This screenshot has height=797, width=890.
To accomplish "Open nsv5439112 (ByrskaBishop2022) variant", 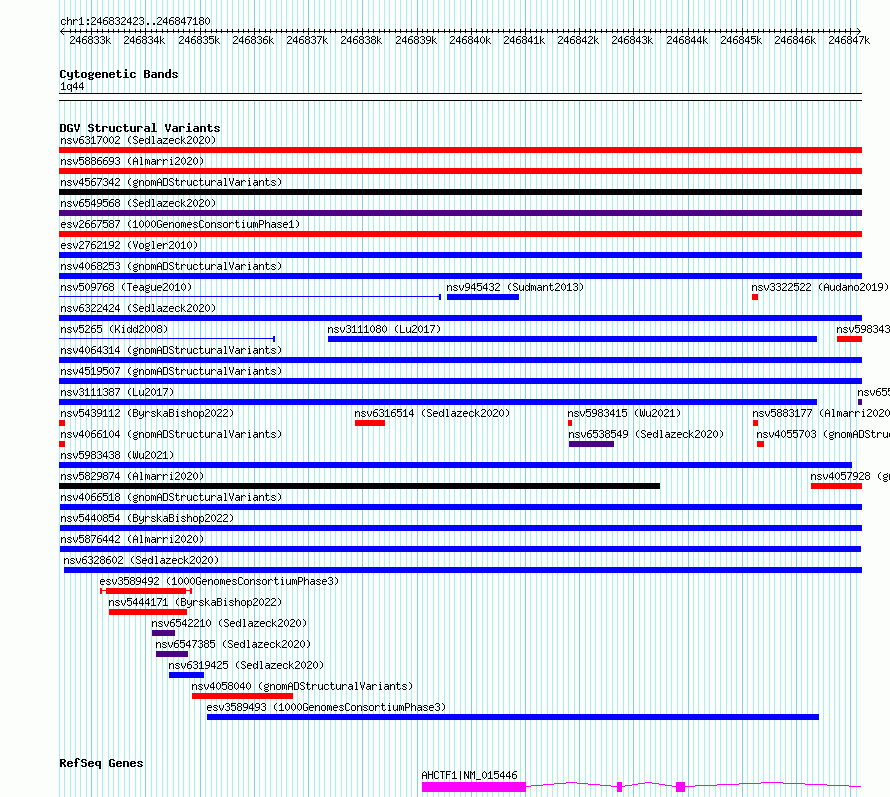I will 147,413.
